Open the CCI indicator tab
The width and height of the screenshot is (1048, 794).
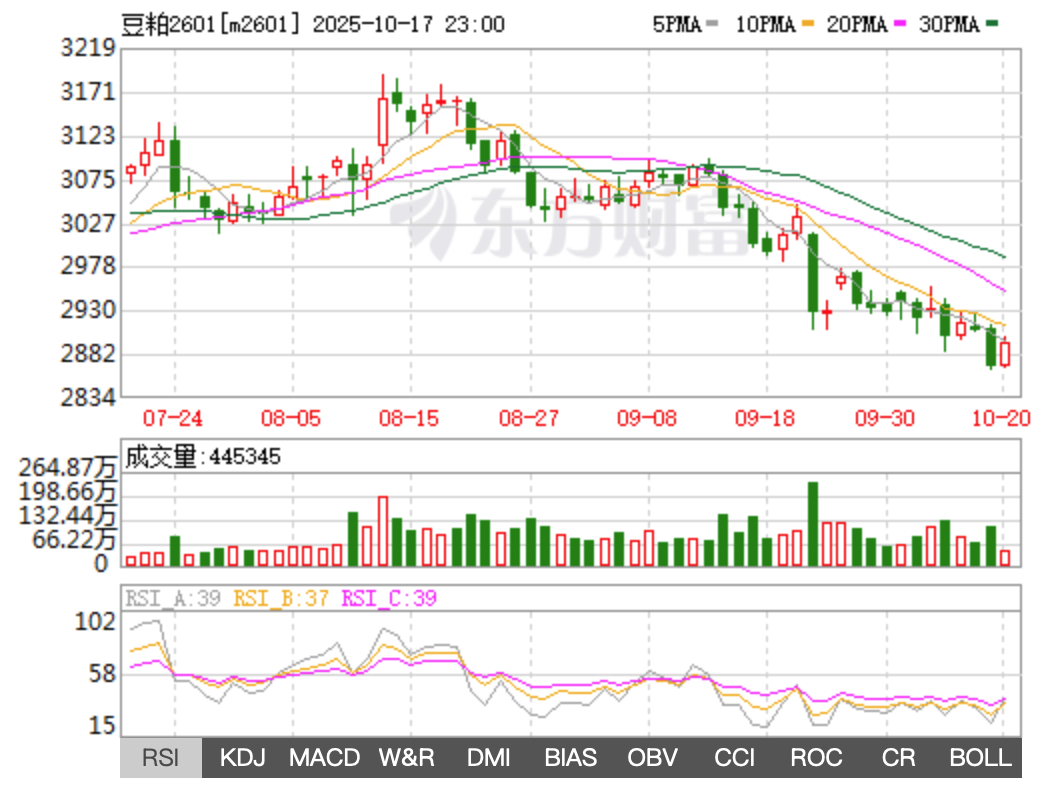coord(734,758)
